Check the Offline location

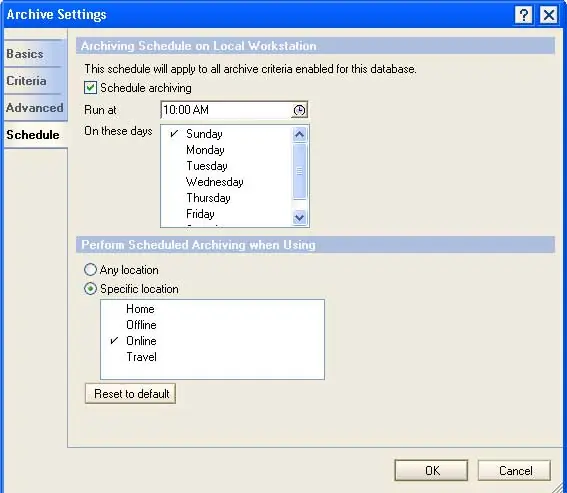point(212,325)
